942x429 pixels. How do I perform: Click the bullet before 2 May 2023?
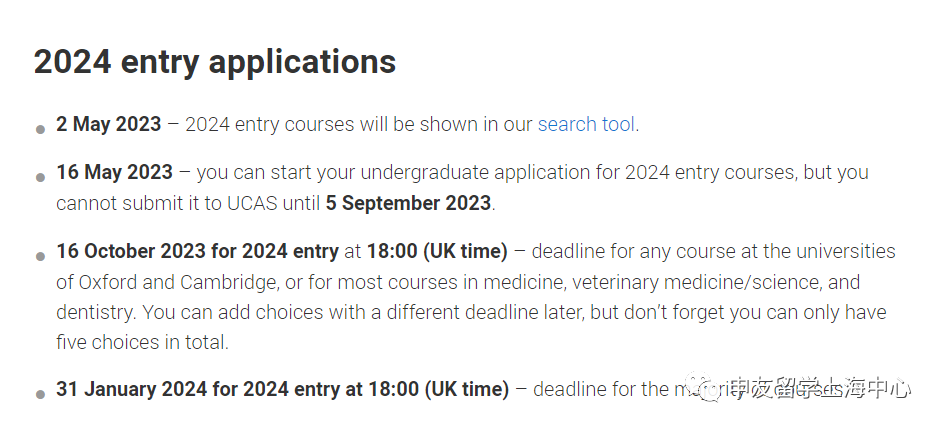coord(41,130)
